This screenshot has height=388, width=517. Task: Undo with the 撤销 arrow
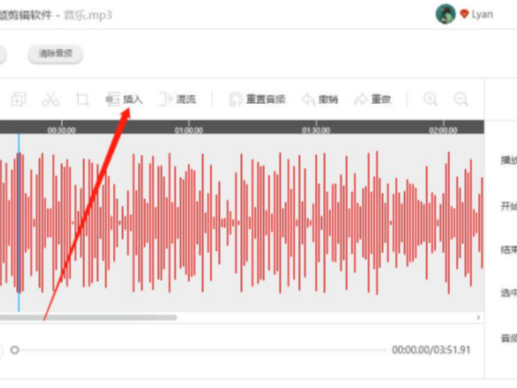point(320,99)
